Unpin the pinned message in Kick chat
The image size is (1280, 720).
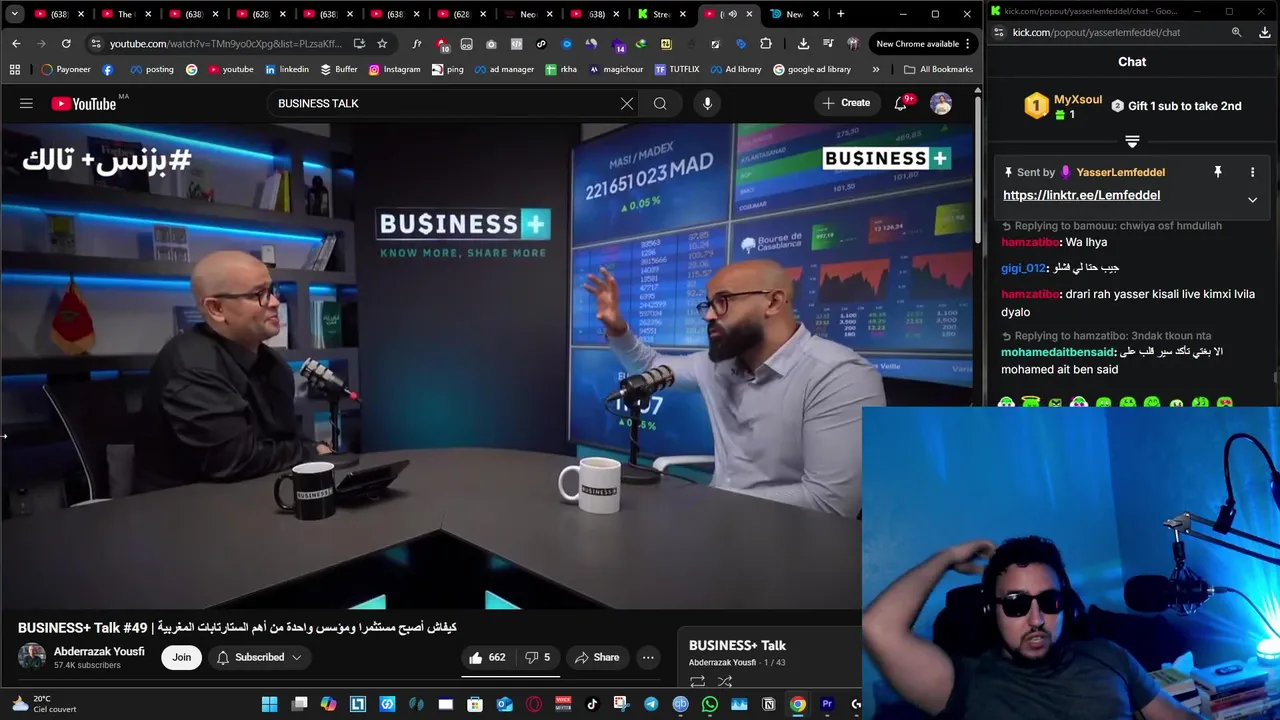(x=1218, y=172)
